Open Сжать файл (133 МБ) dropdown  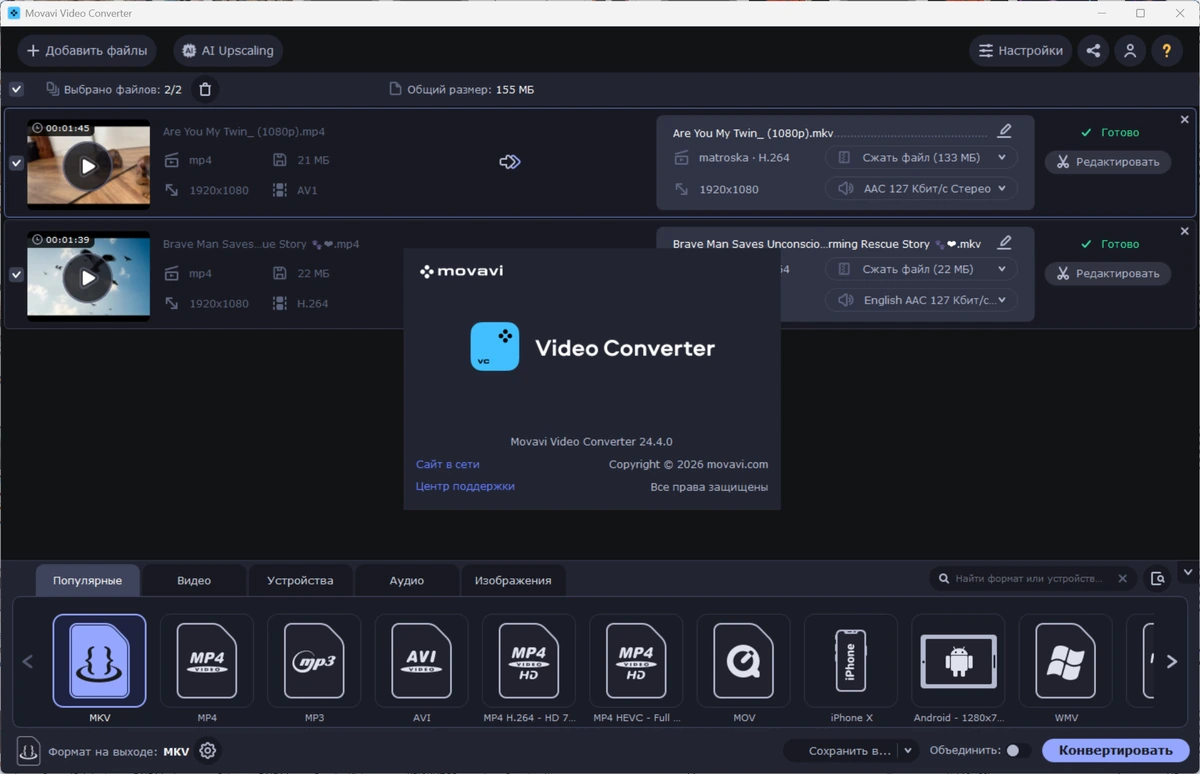pos(921,158)
